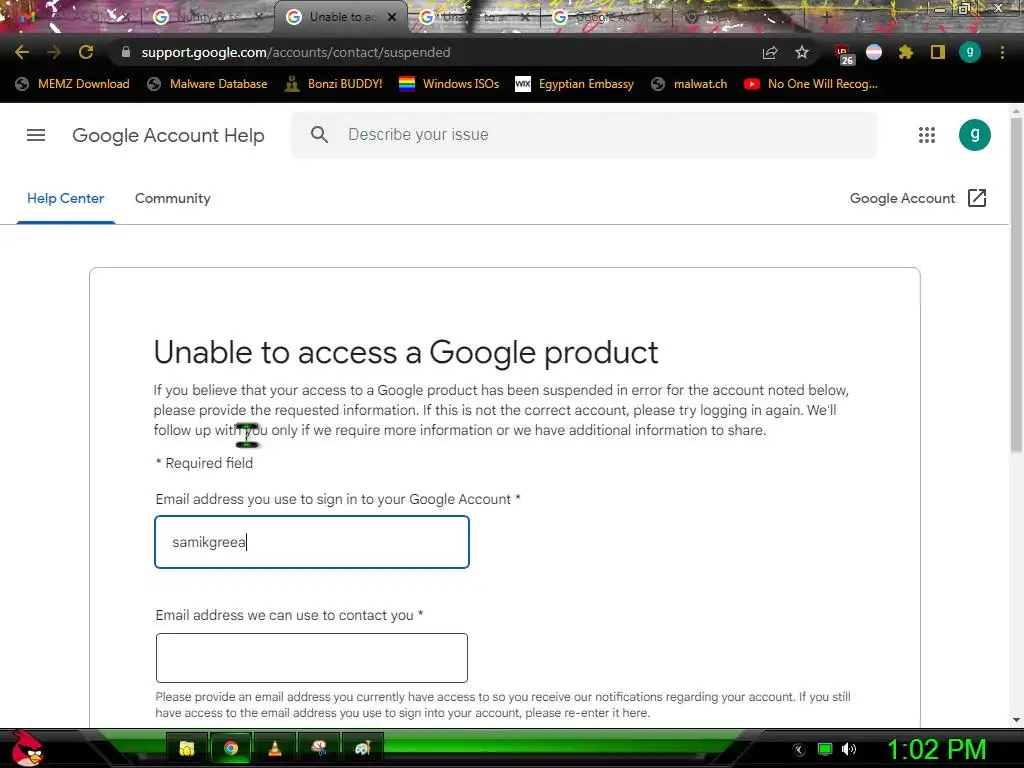1024x768 pixels.
Task: Open the Help main menu hamburger
Action: 36,135
